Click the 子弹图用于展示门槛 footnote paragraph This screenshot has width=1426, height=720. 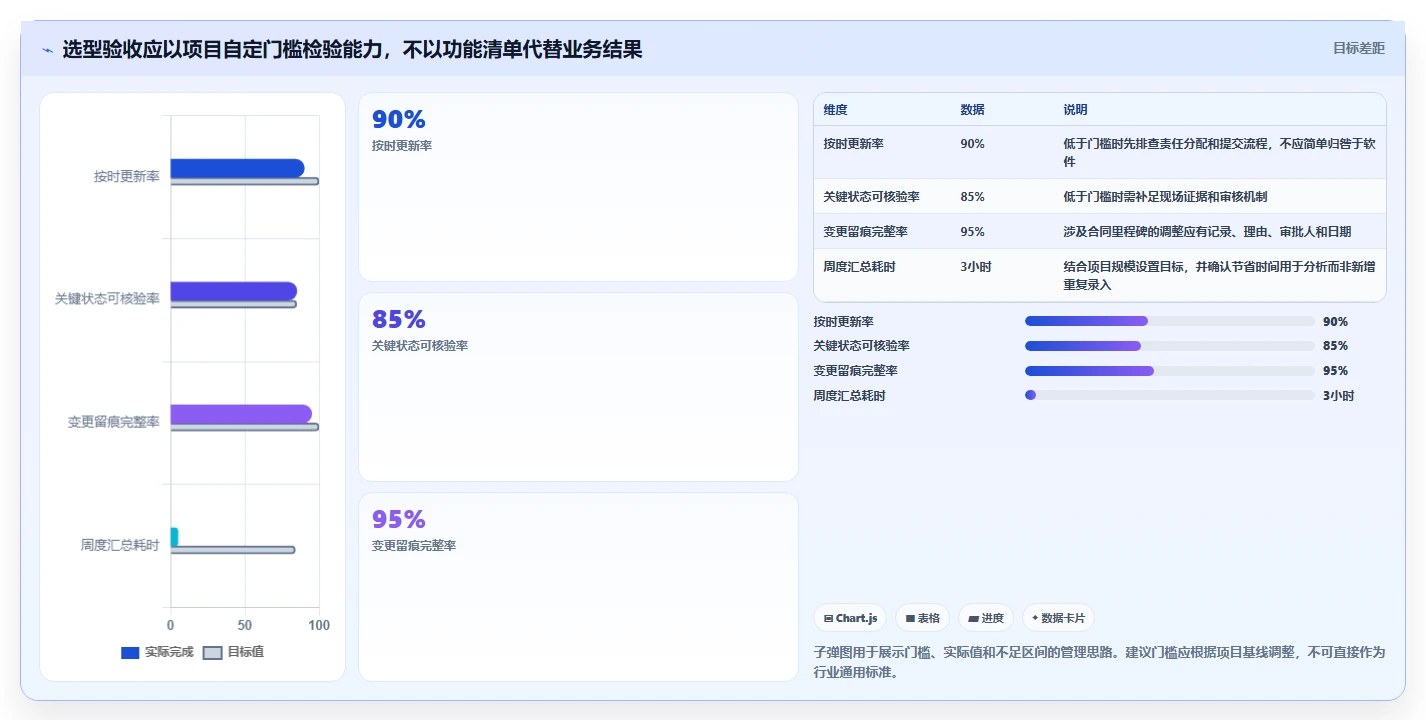pyautogui.click(x=1100, y=662)
